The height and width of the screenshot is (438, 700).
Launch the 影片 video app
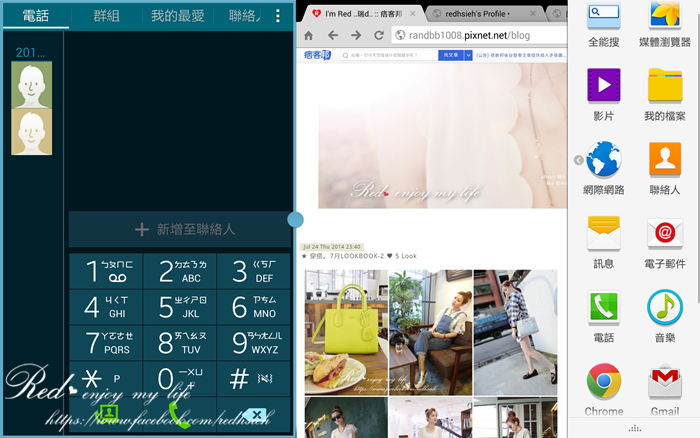[x=604, y=95]
